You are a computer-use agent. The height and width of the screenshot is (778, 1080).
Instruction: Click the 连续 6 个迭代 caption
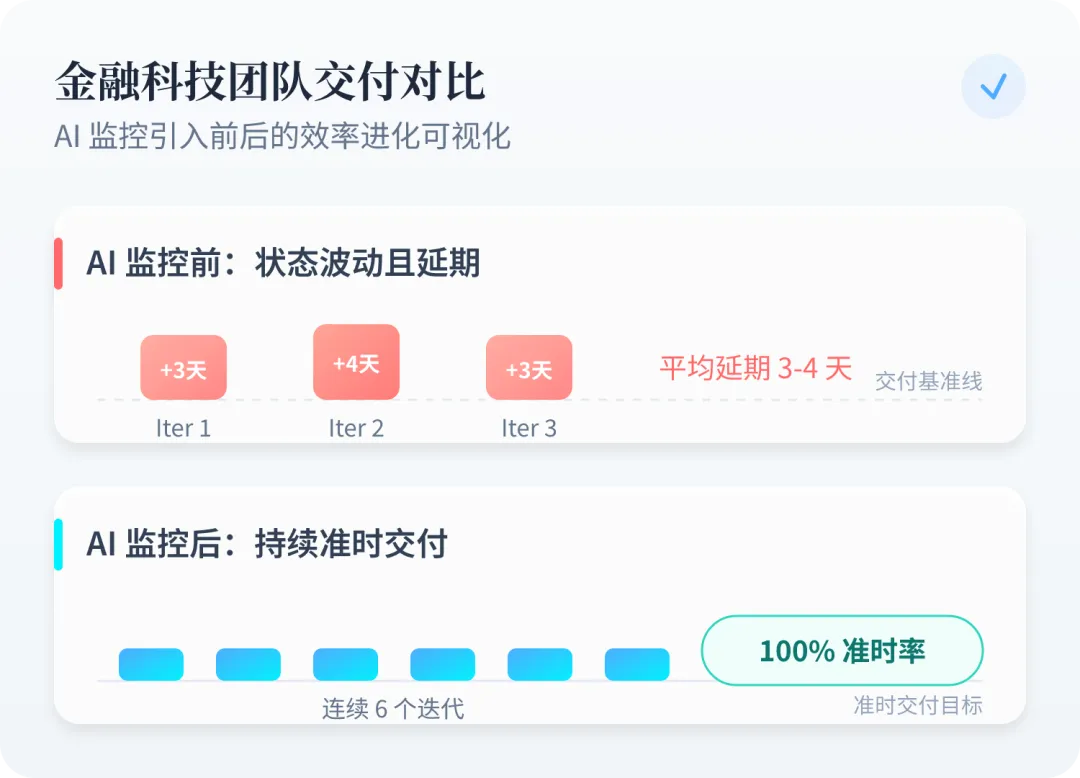pyautogui.click(x=393, y=709)
